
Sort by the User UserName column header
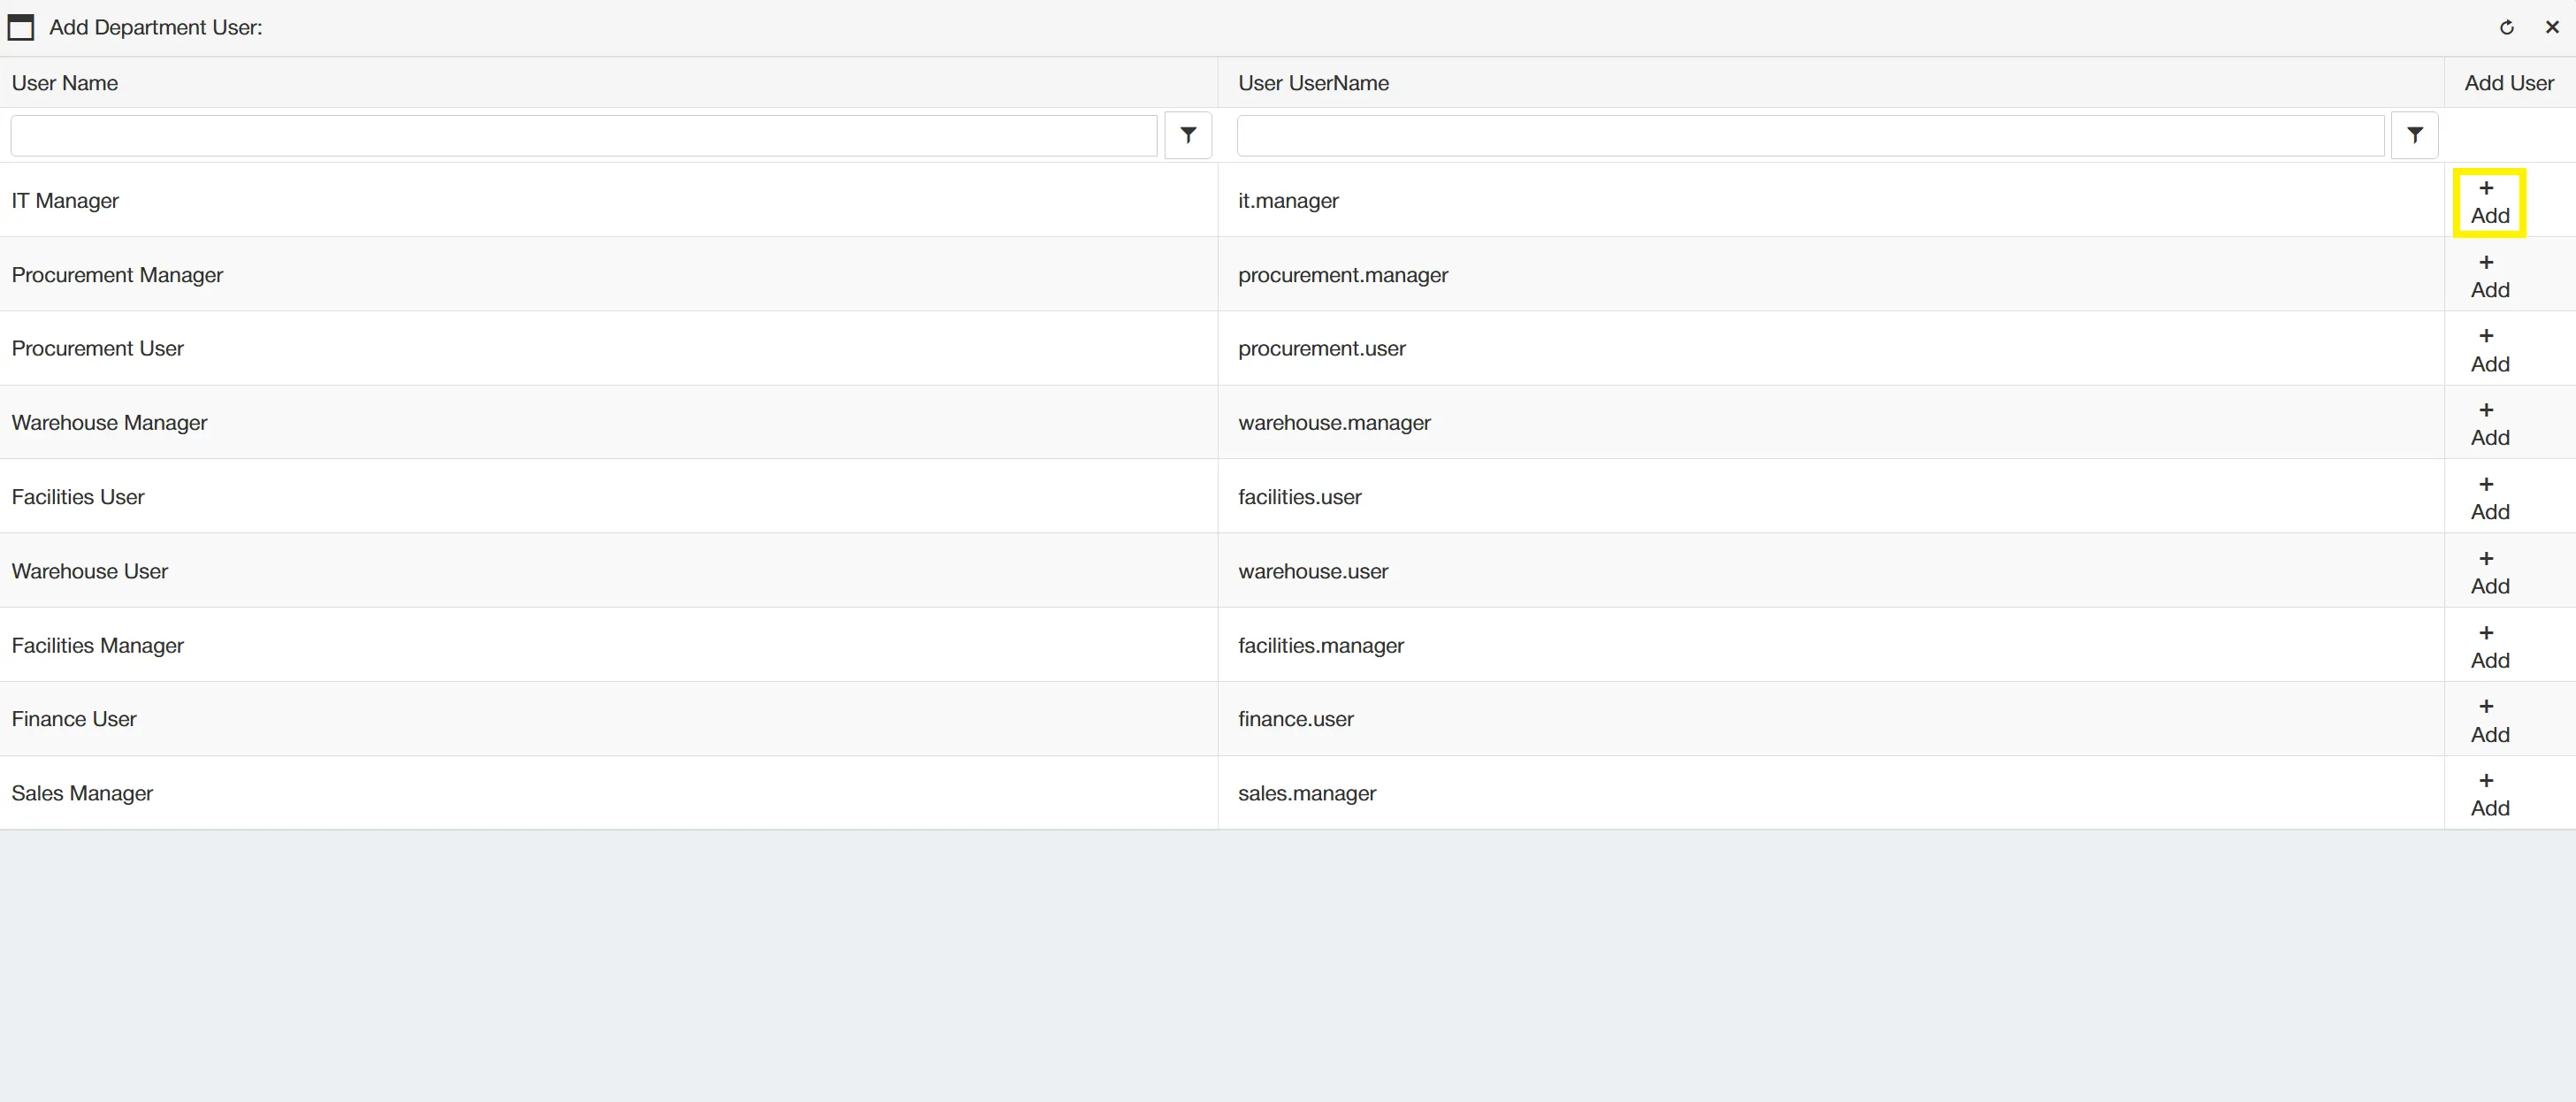tap(1831, 83)
